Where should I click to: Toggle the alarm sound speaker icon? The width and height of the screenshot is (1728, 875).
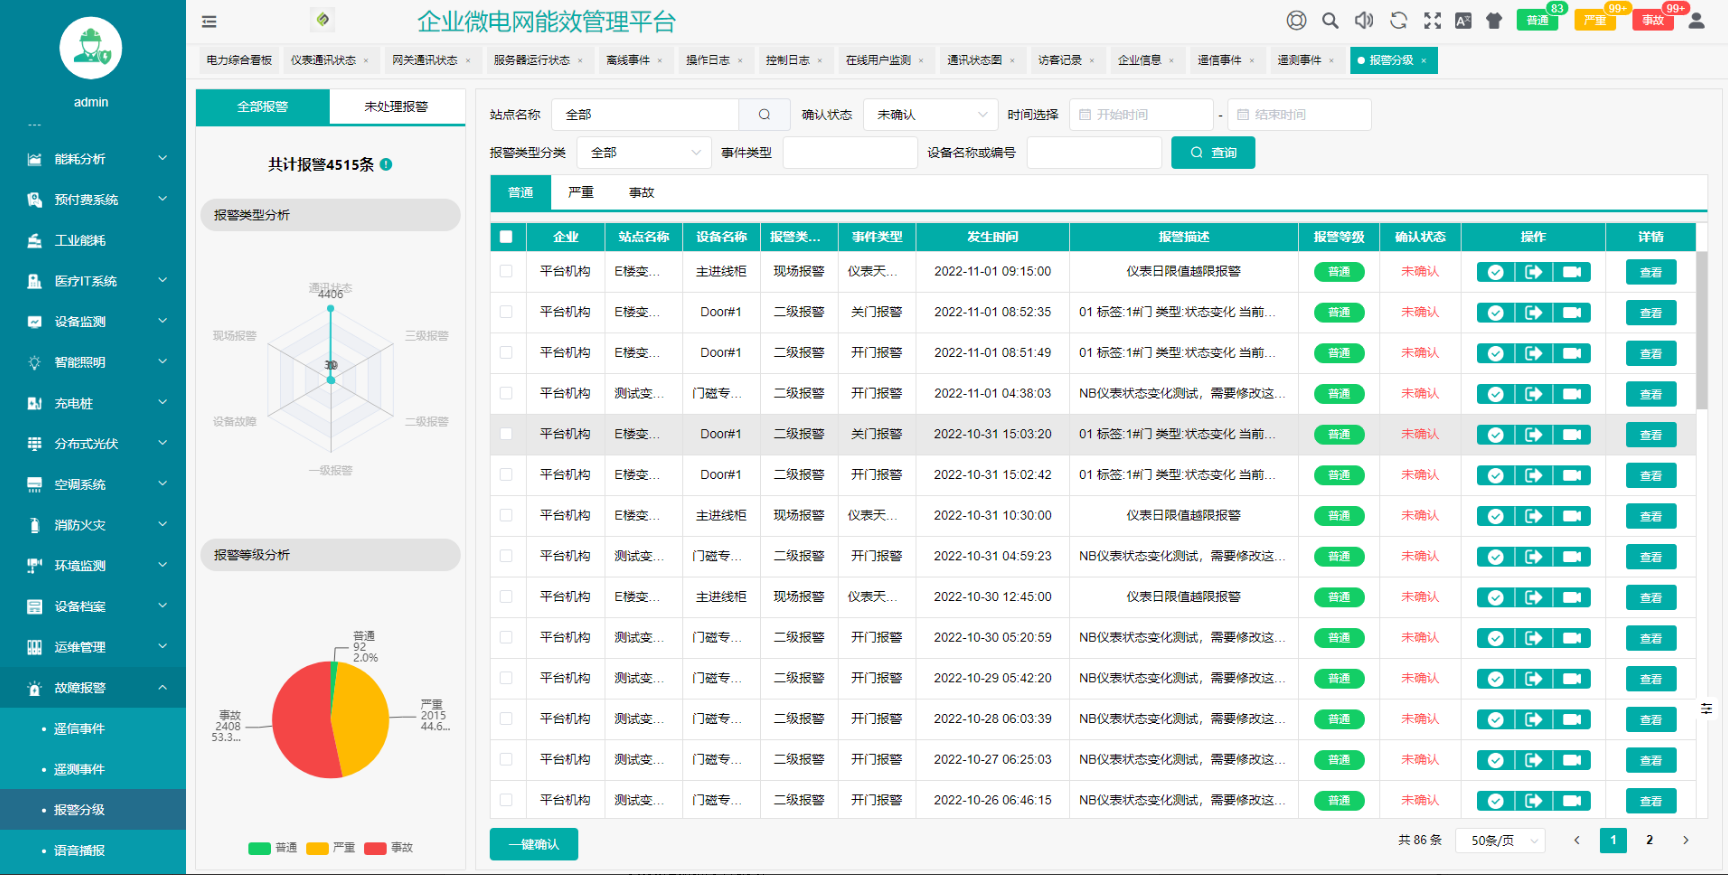pos(1364,20)
